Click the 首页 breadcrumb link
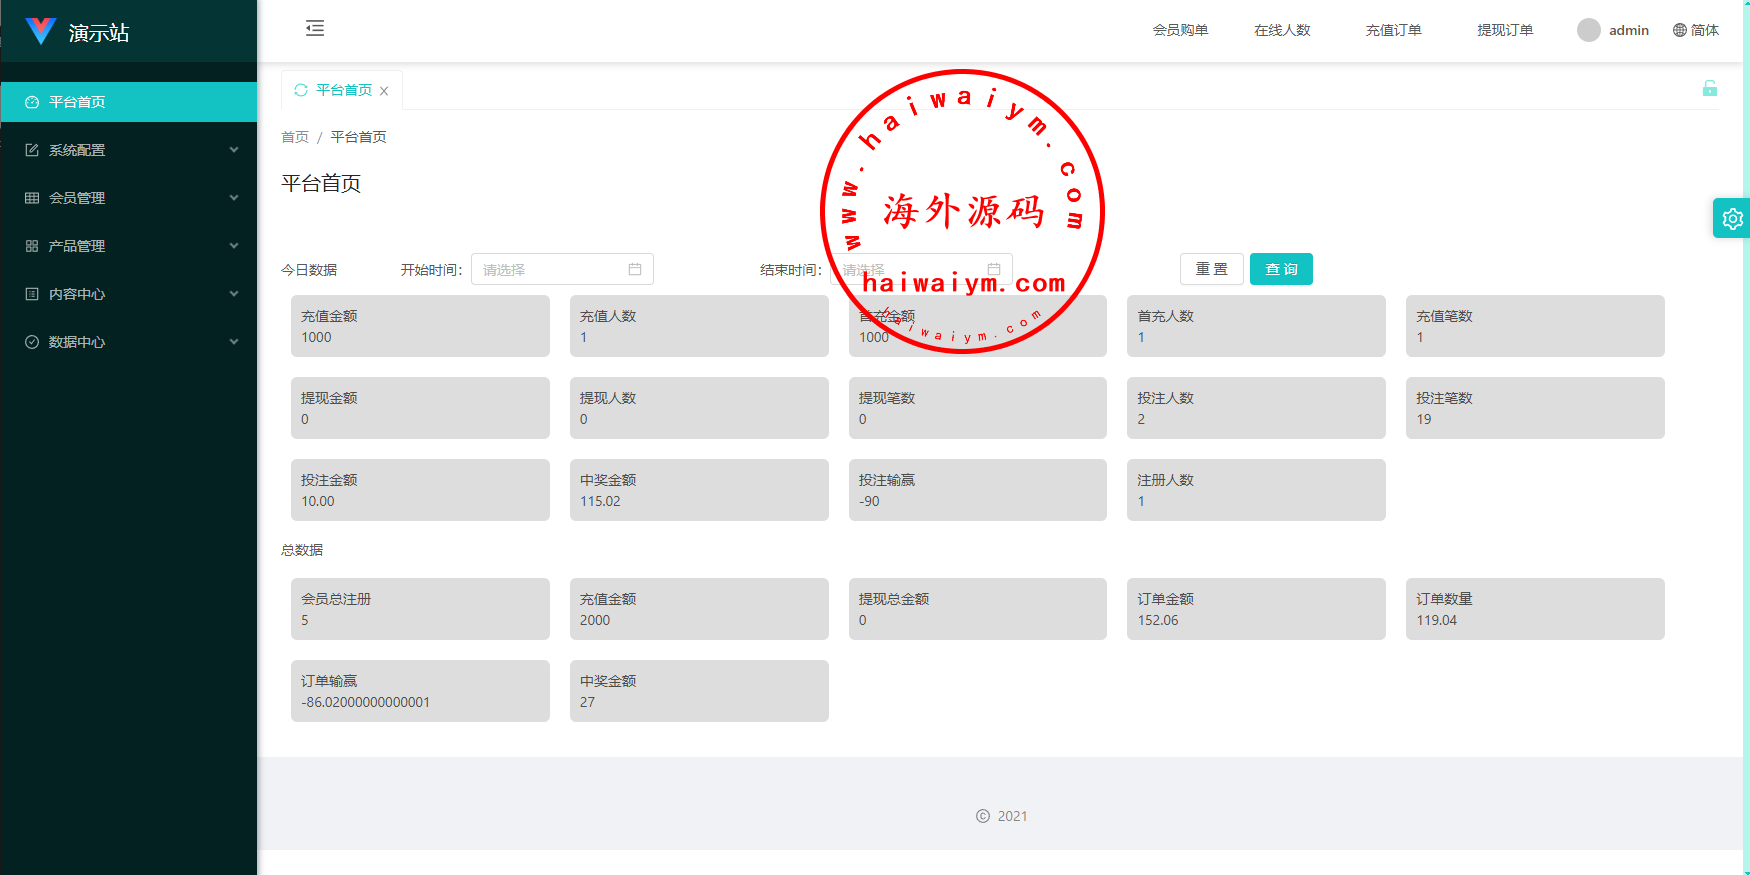This screenshot has height=875, width=1750. click(295, 137)
